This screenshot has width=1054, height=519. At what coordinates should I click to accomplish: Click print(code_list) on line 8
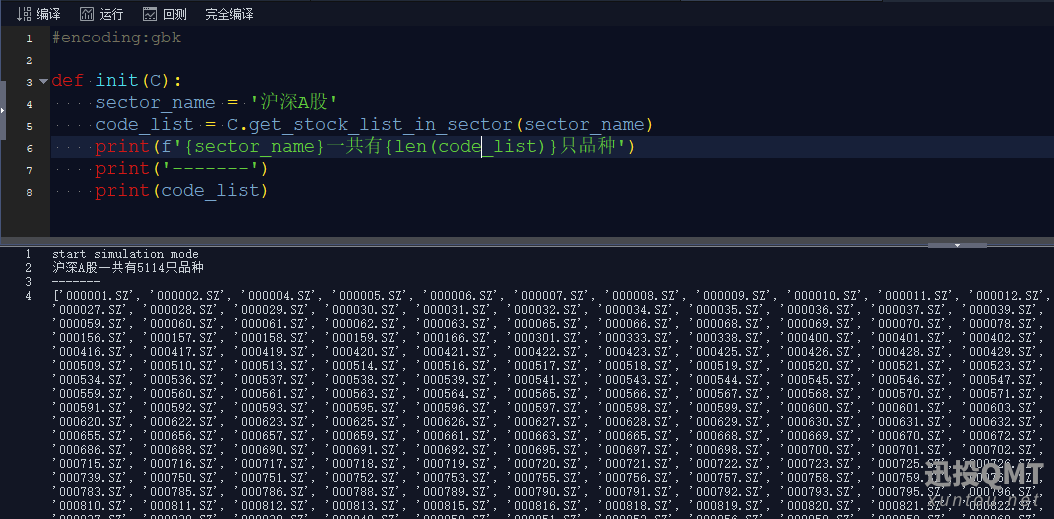[x=182, y=190]
